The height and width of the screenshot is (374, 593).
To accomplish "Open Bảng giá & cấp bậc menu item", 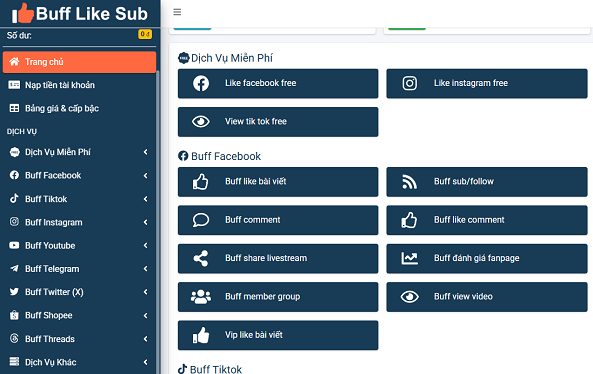I will [x=79, y=109].
